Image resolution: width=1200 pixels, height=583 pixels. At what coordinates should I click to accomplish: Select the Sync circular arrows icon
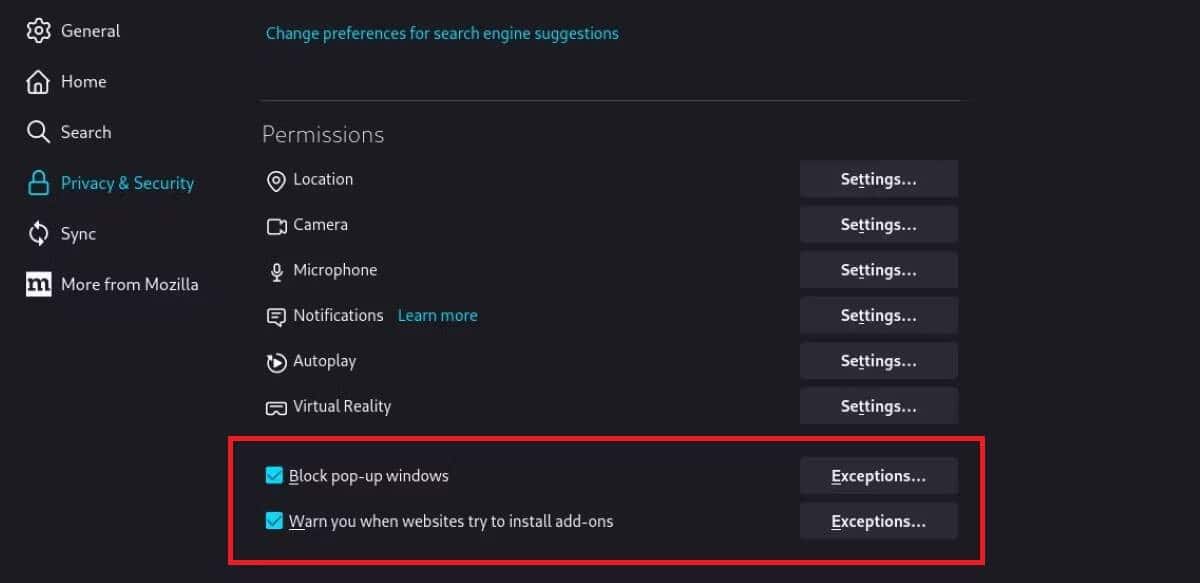pos(38,233)
